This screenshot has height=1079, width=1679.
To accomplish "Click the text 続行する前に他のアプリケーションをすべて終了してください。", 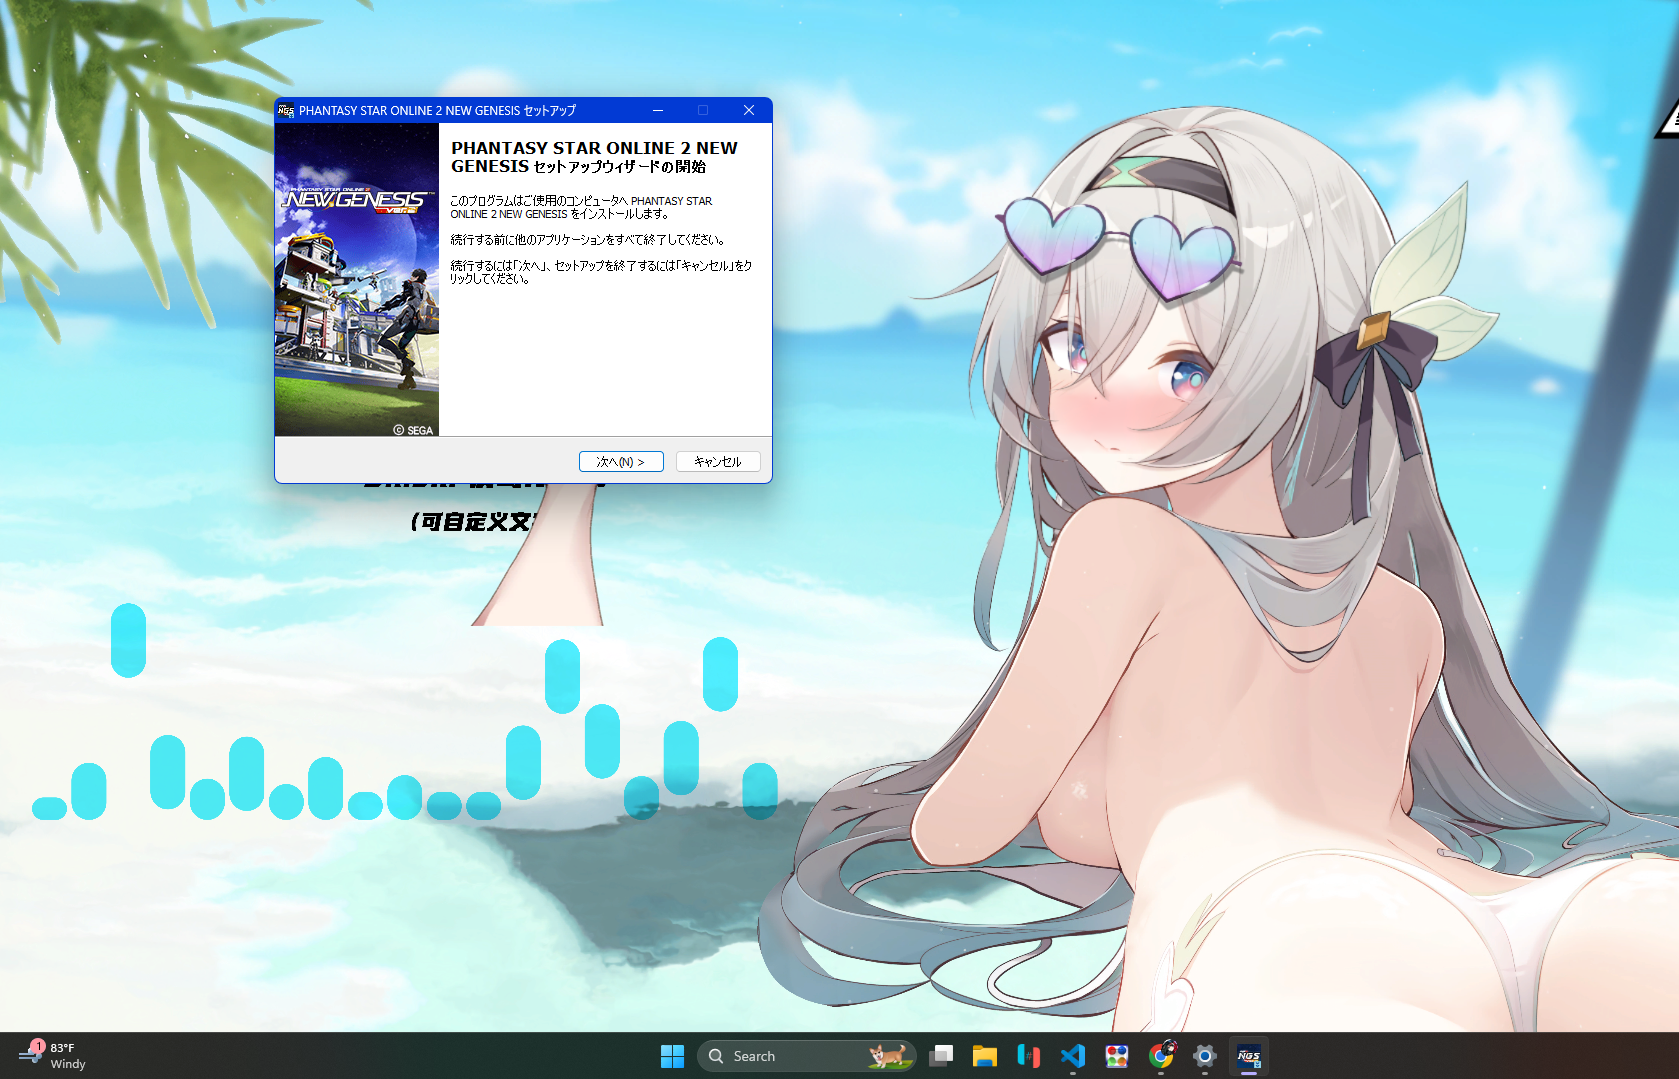I will [588, 240].
